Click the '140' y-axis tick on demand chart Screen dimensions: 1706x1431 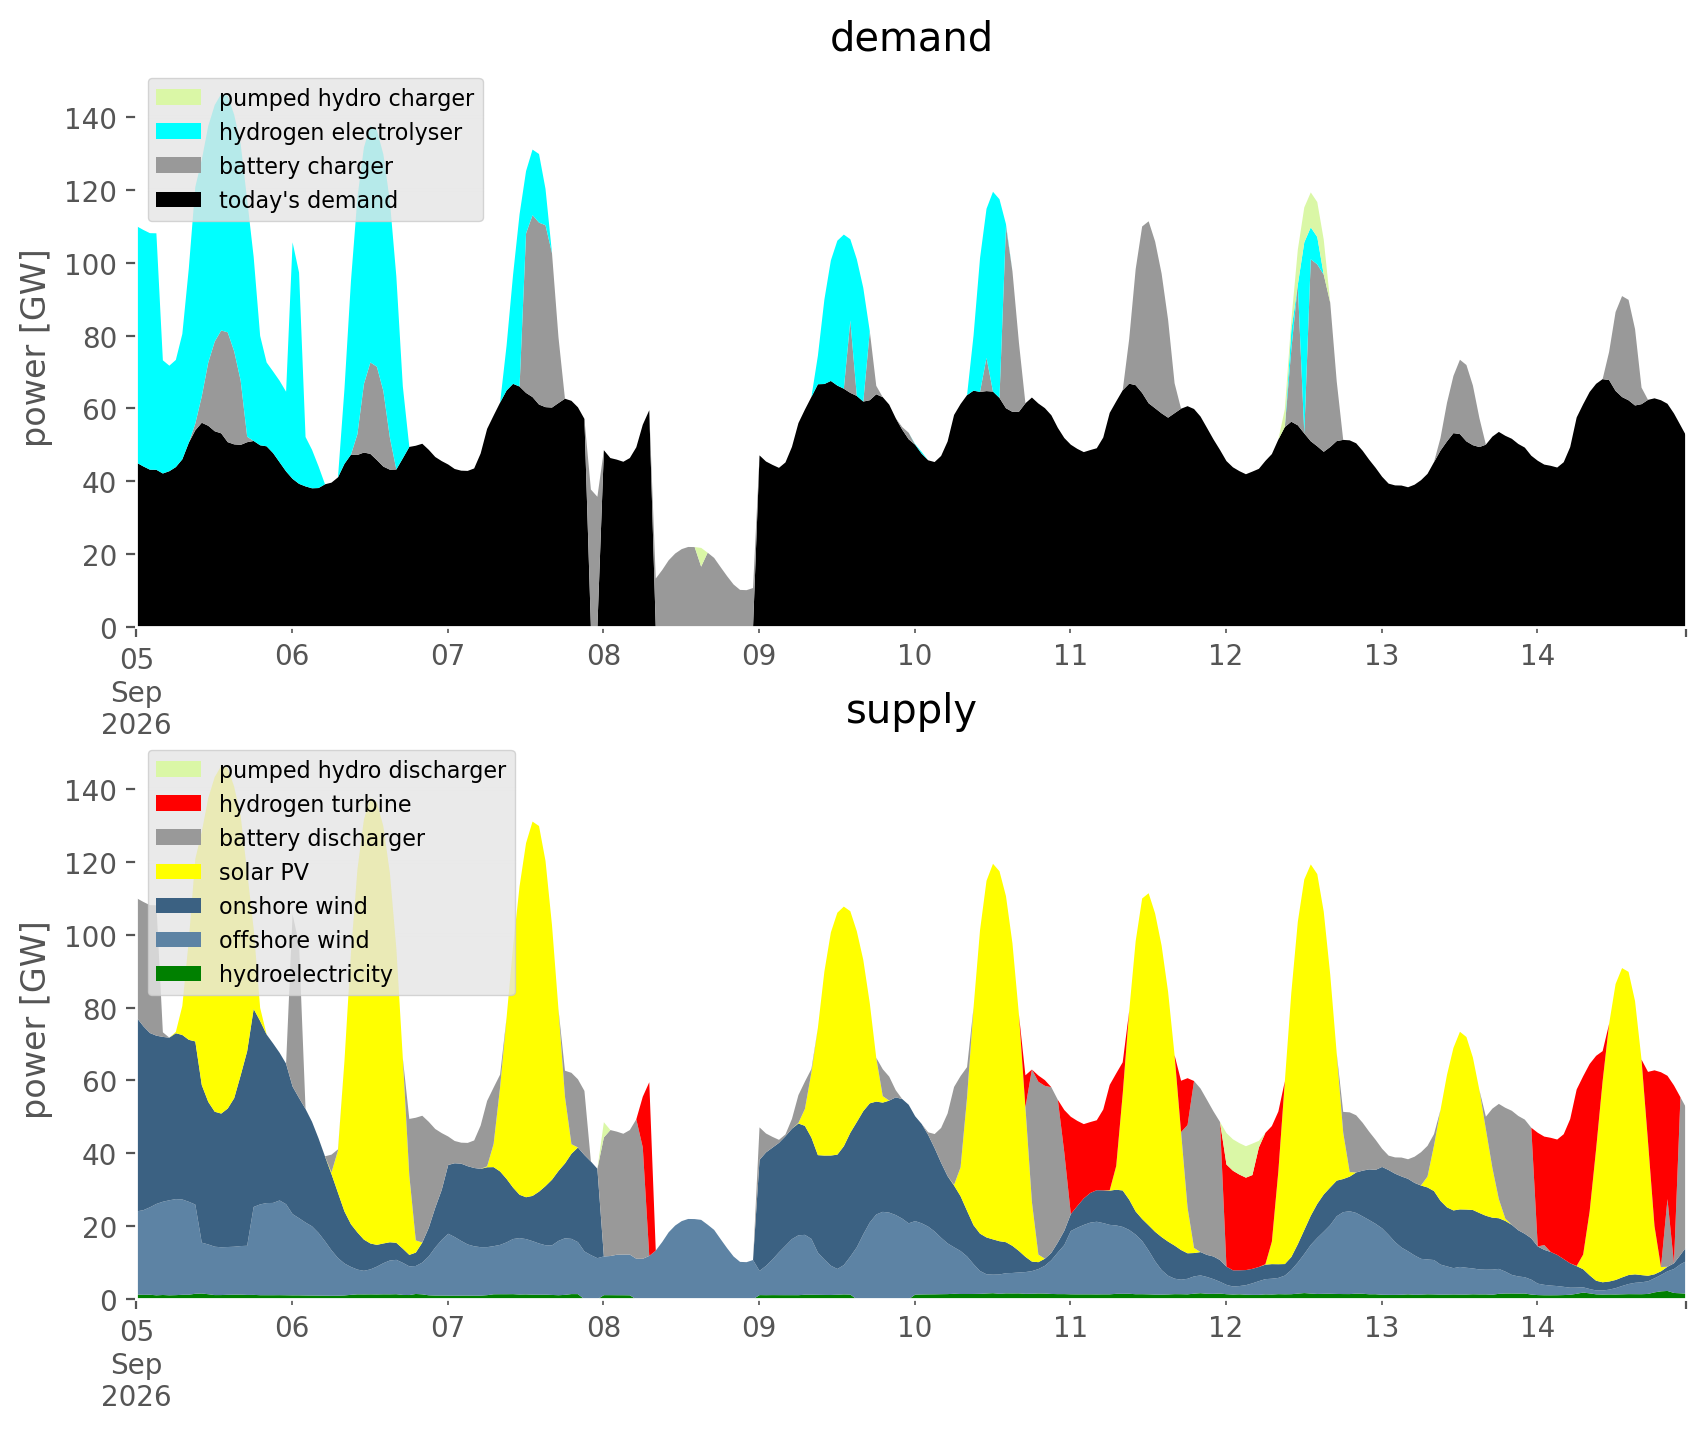click(92, 118)
